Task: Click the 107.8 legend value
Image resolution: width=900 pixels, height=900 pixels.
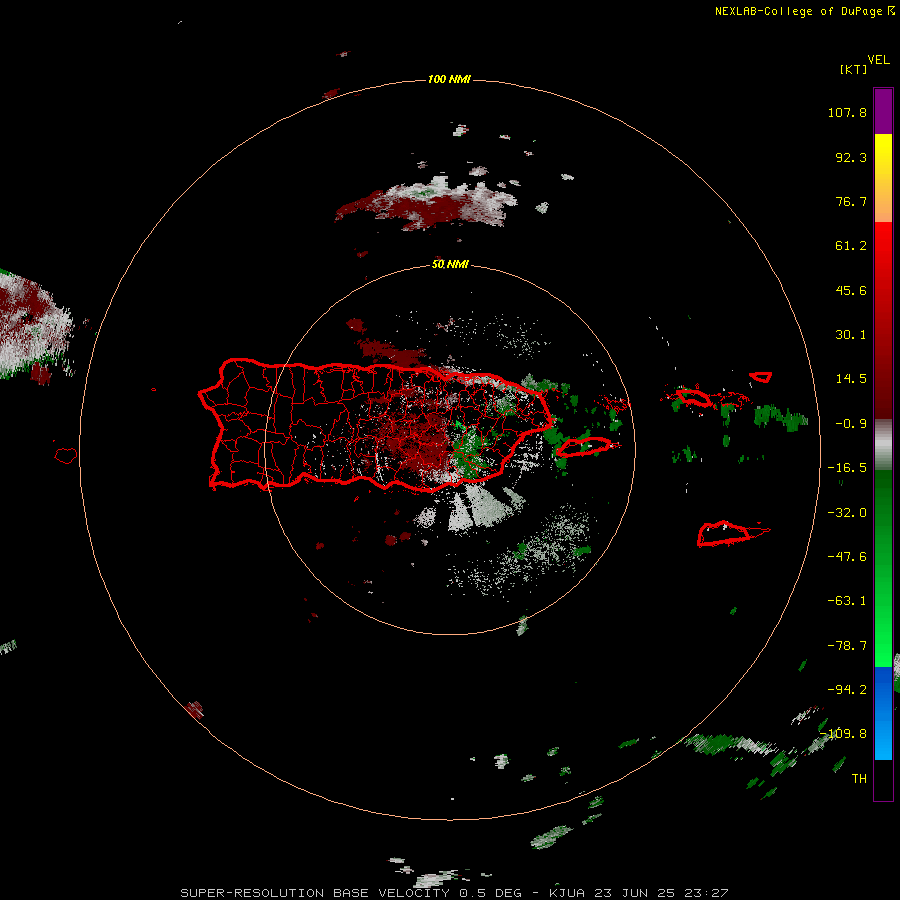Action: point(847,112)
